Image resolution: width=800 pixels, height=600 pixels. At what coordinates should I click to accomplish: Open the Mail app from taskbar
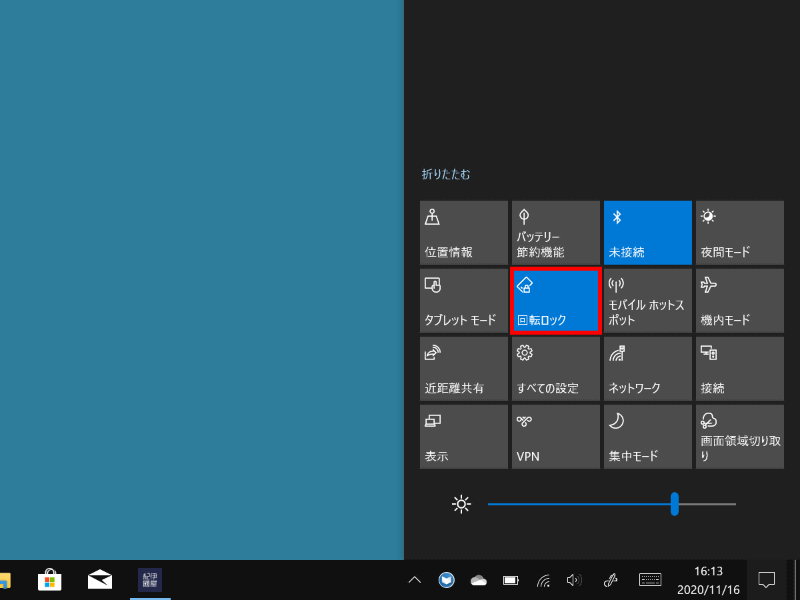pos(98,579)
